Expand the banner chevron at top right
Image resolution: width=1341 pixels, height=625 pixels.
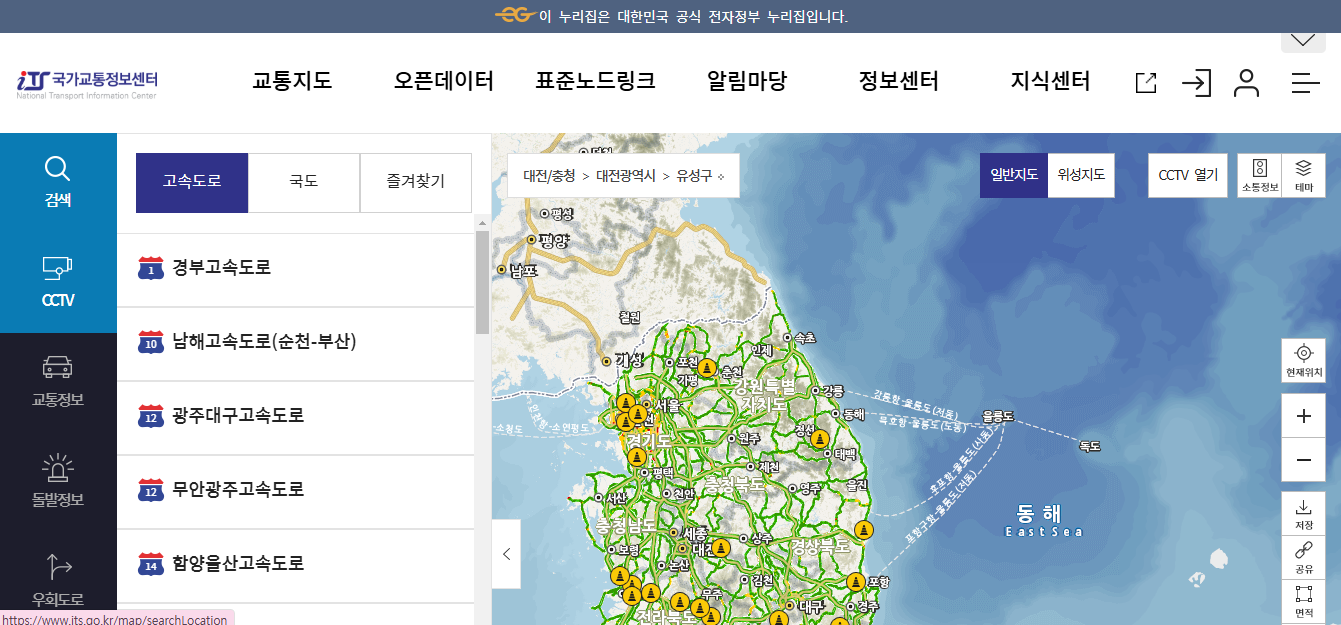[x=1302, y=40]
